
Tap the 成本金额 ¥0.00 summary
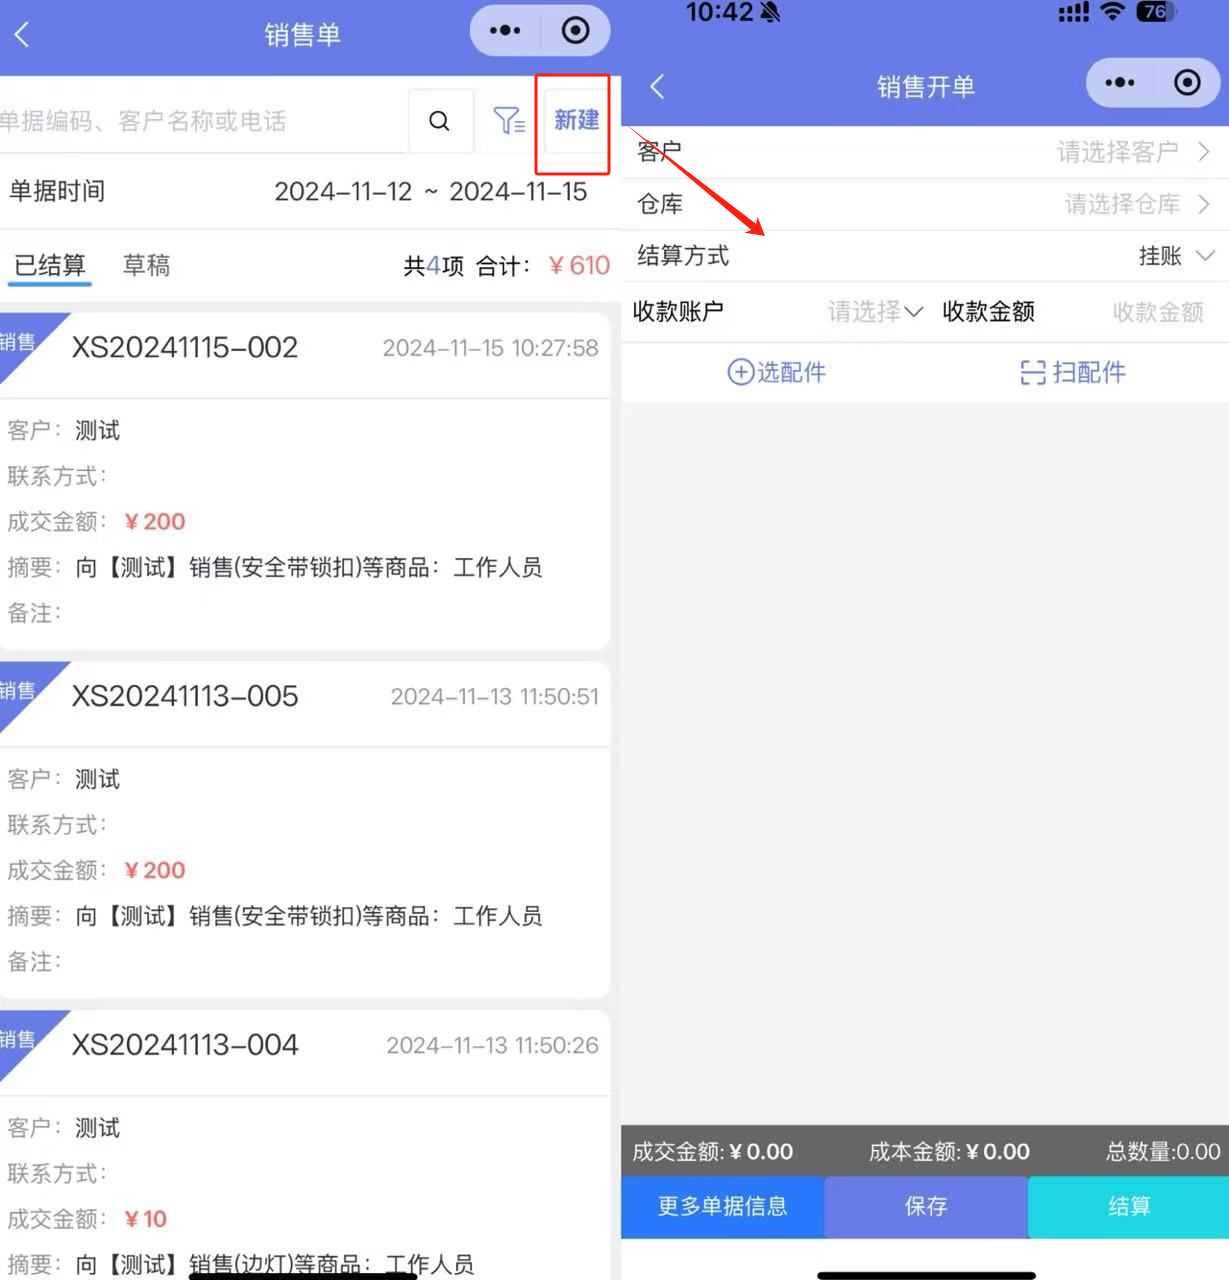949,1152
